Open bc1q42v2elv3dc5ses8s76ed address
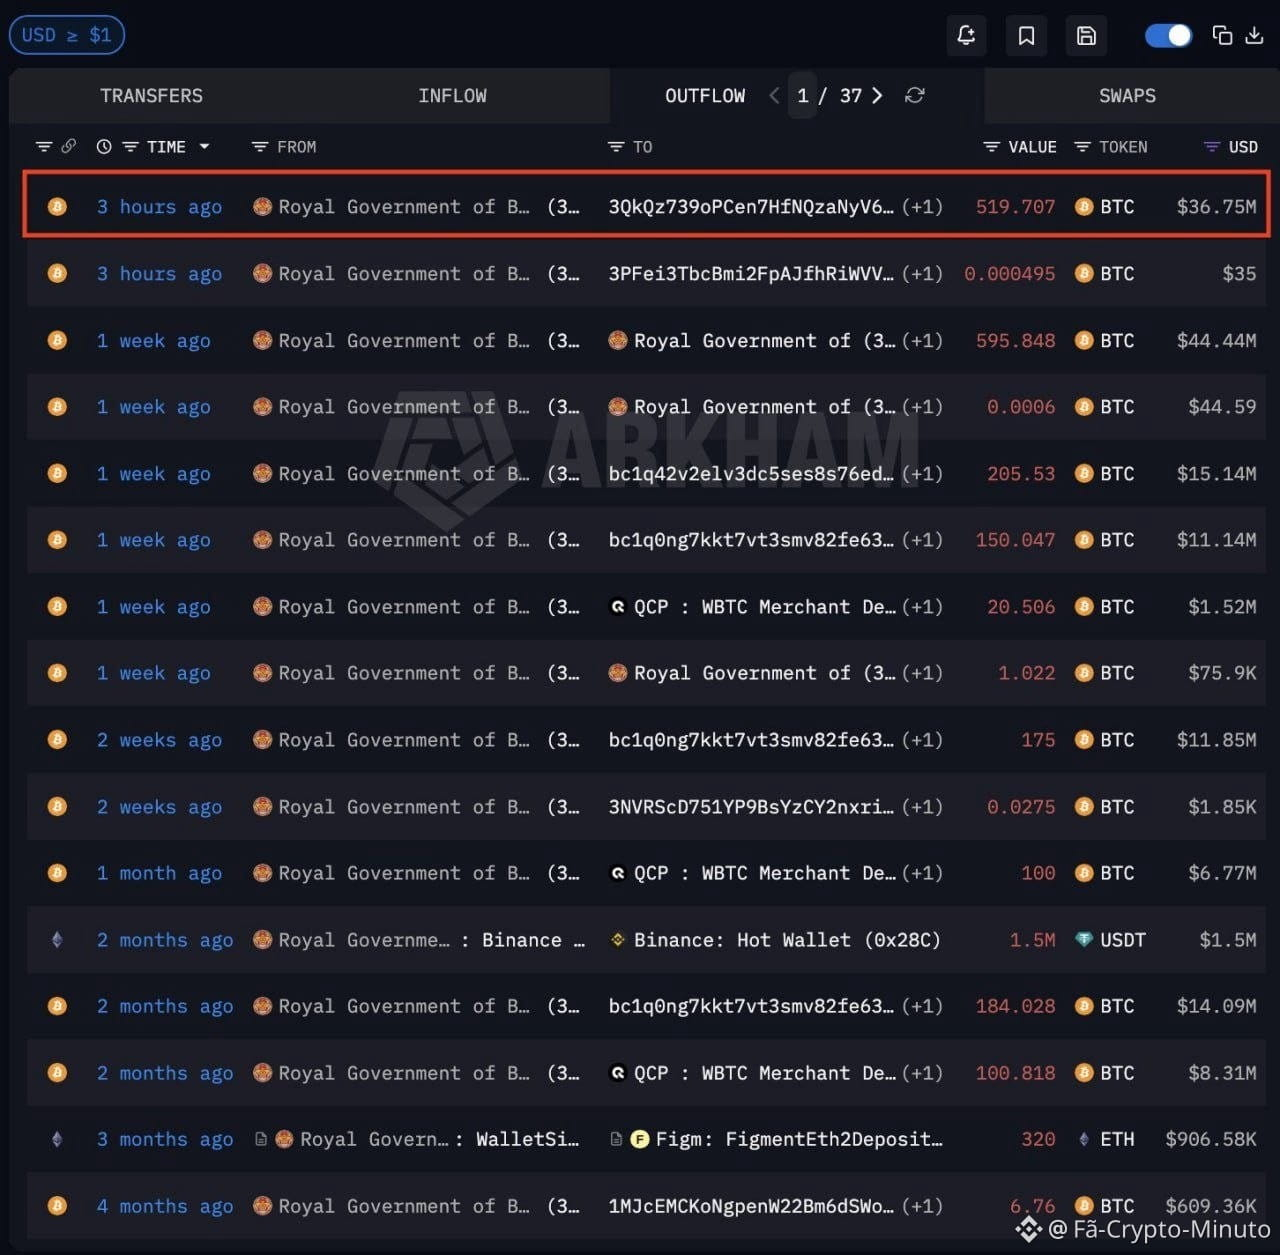This screenshot has height=1255, width=1280. pyautogui.click(x=751, y=474)
